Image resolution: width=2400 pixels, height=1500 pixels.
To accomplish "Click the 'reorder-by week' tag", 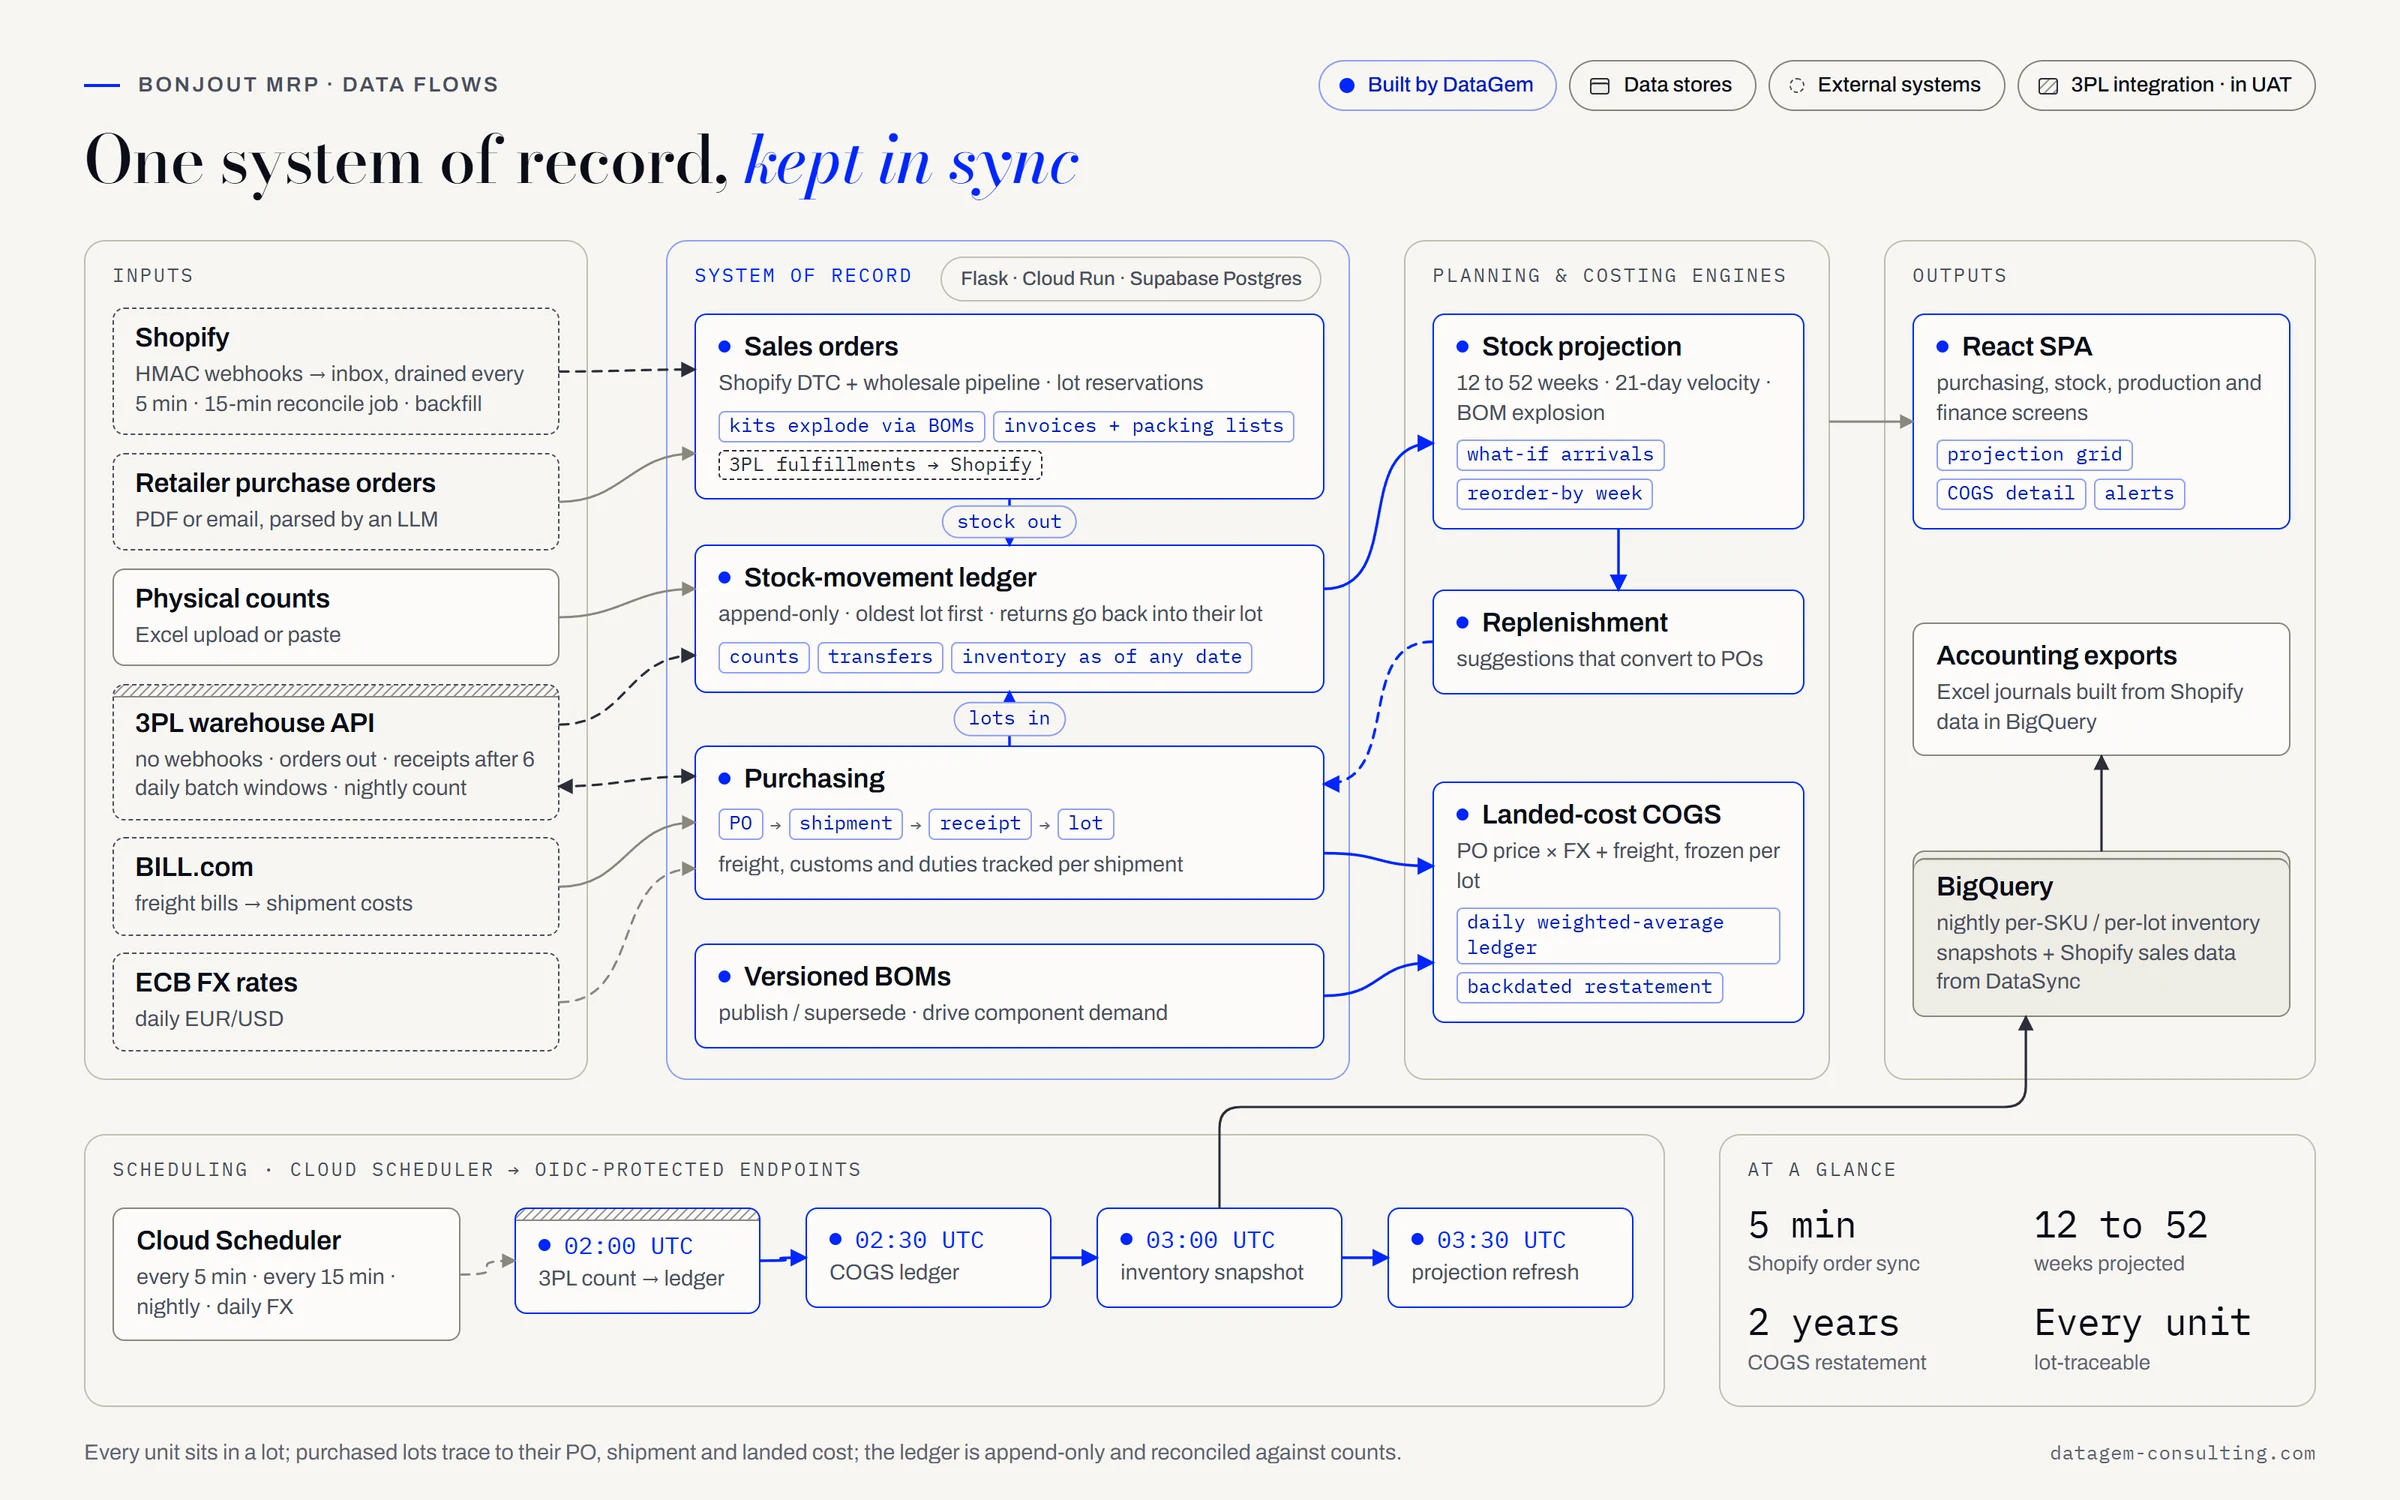I will click(x=1554, y=494).
